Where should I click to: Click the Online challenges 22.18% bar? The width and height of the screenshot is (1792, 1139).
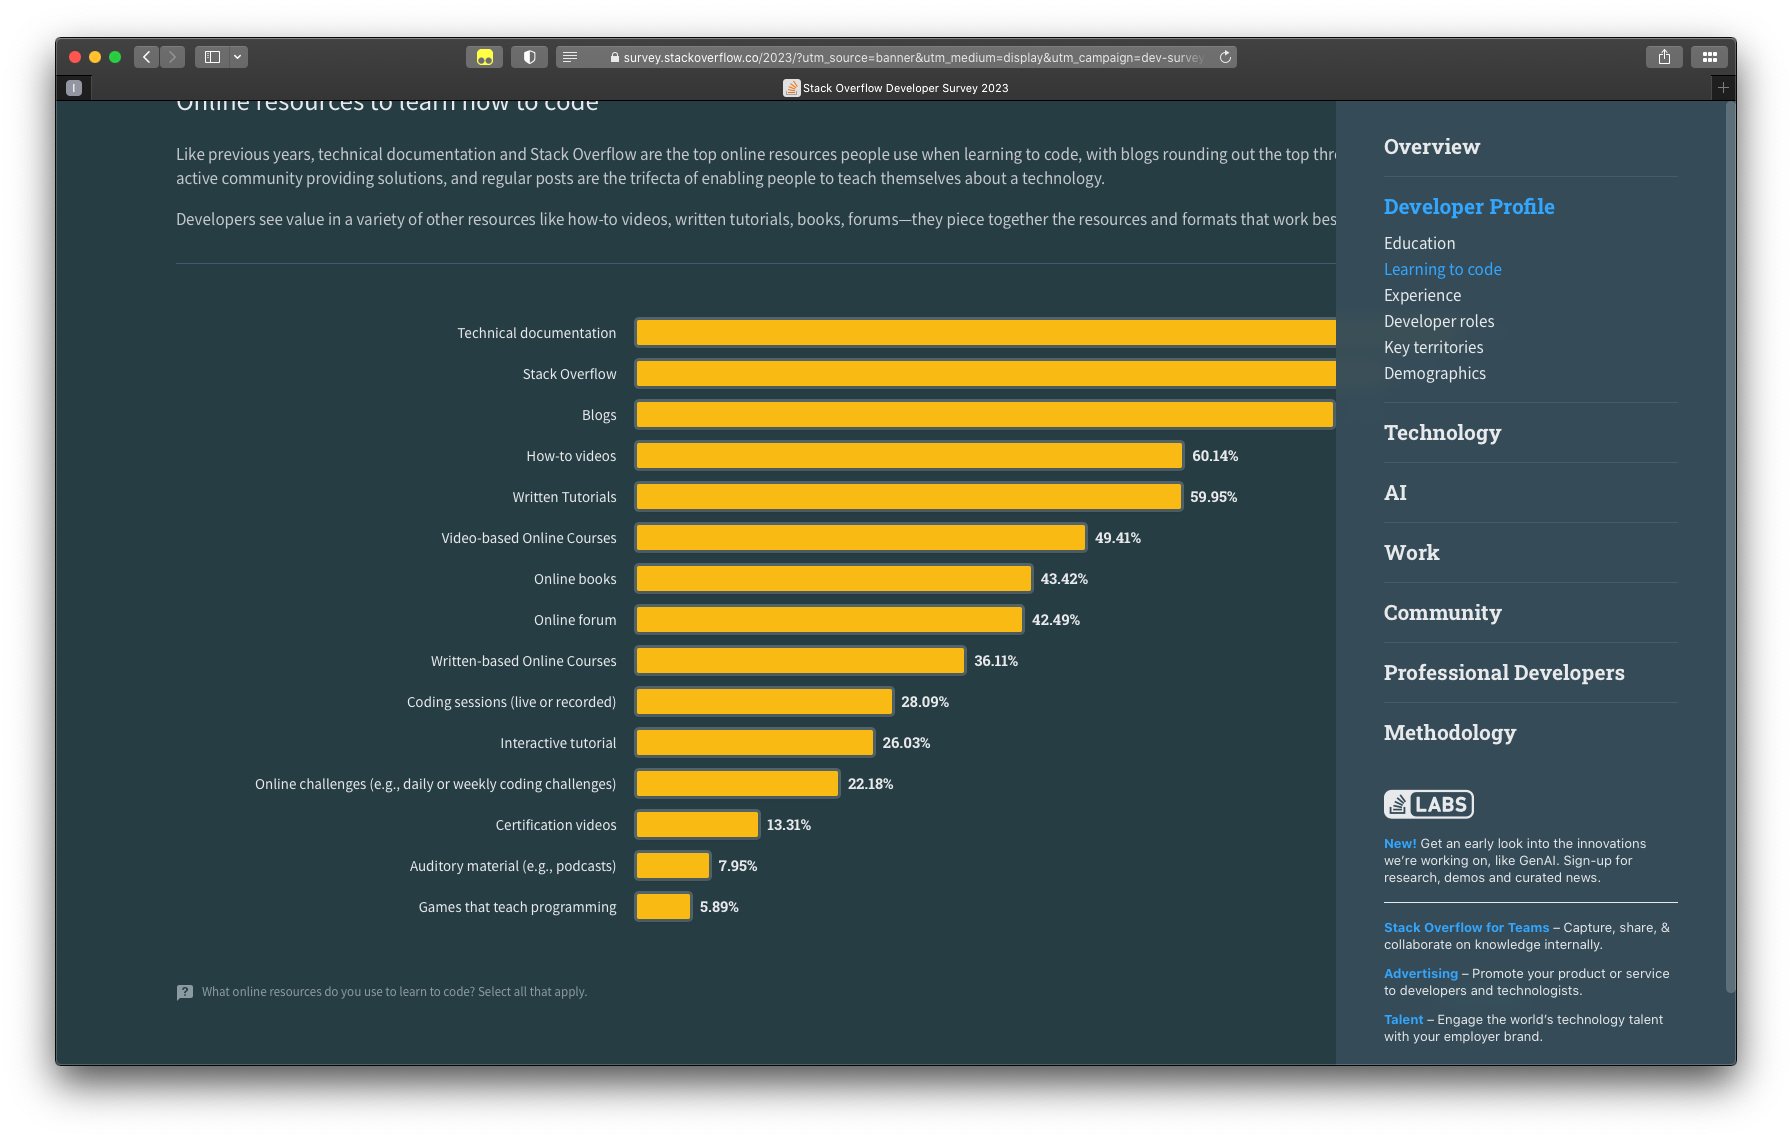[x=737, y=784]
